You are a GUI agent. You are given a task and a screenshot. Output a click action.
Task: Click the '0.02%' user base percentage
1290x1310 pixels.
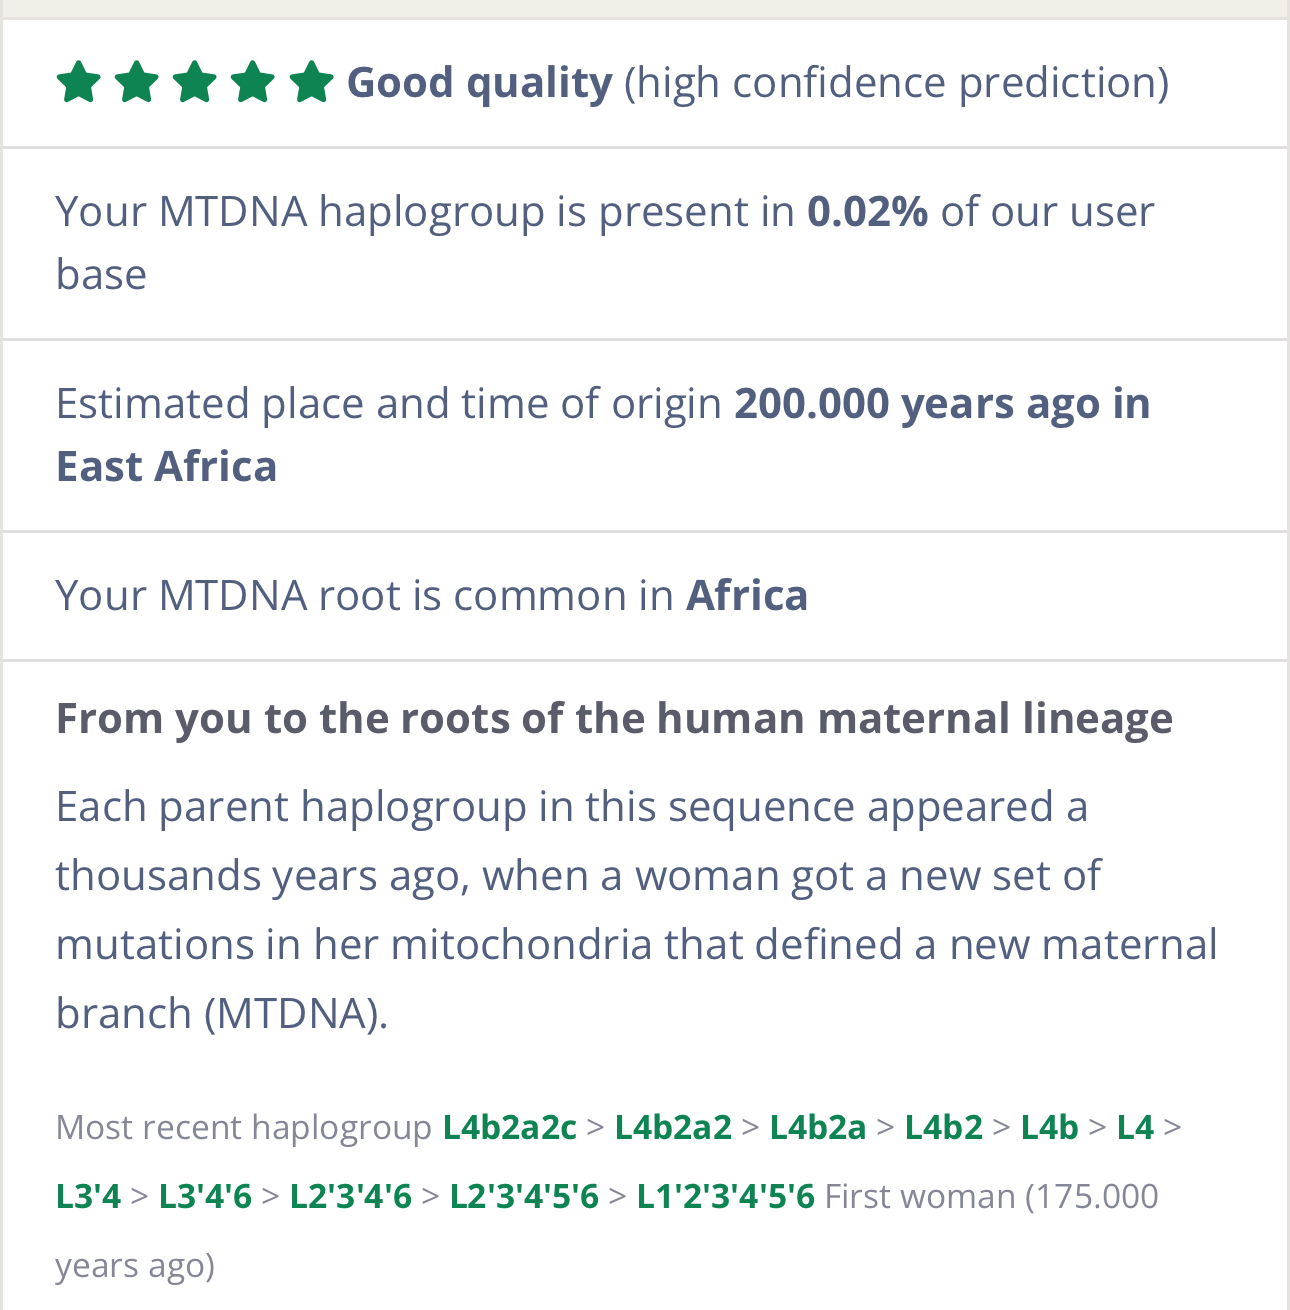click(868, 212)
